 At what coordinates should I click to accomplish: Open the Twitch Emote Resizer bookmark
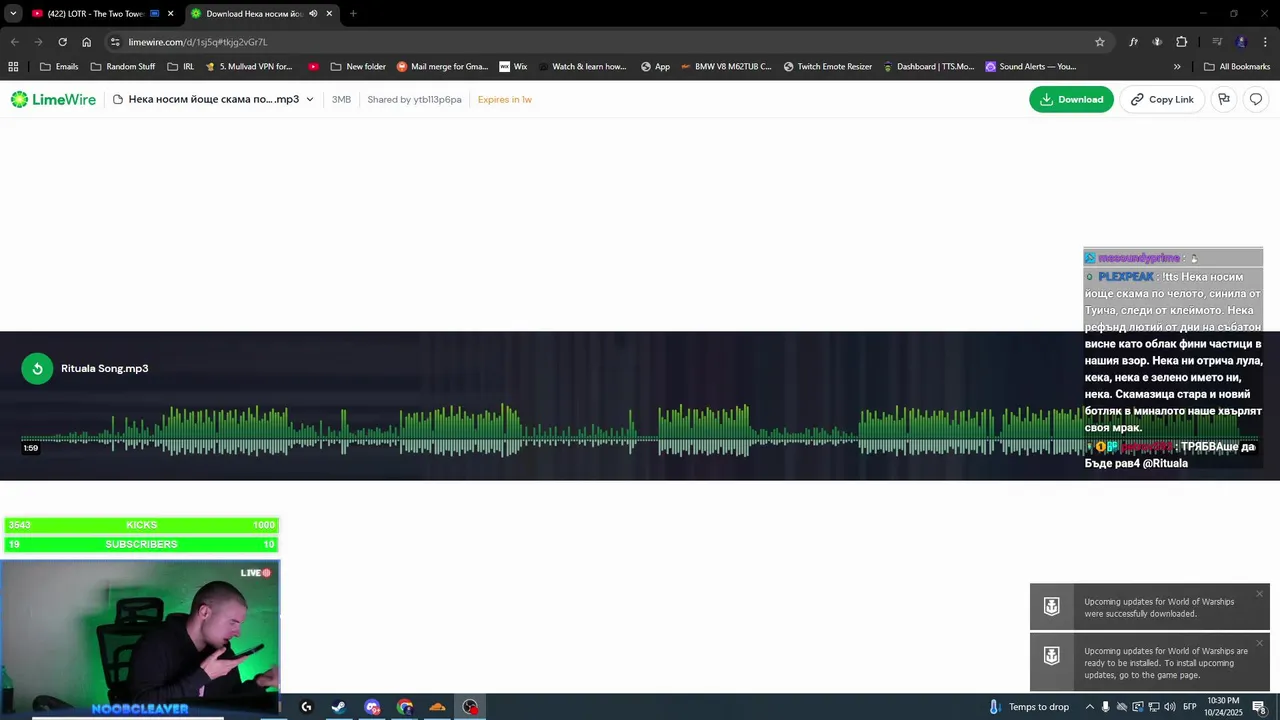pyautogui.click(x=828, y=67)
